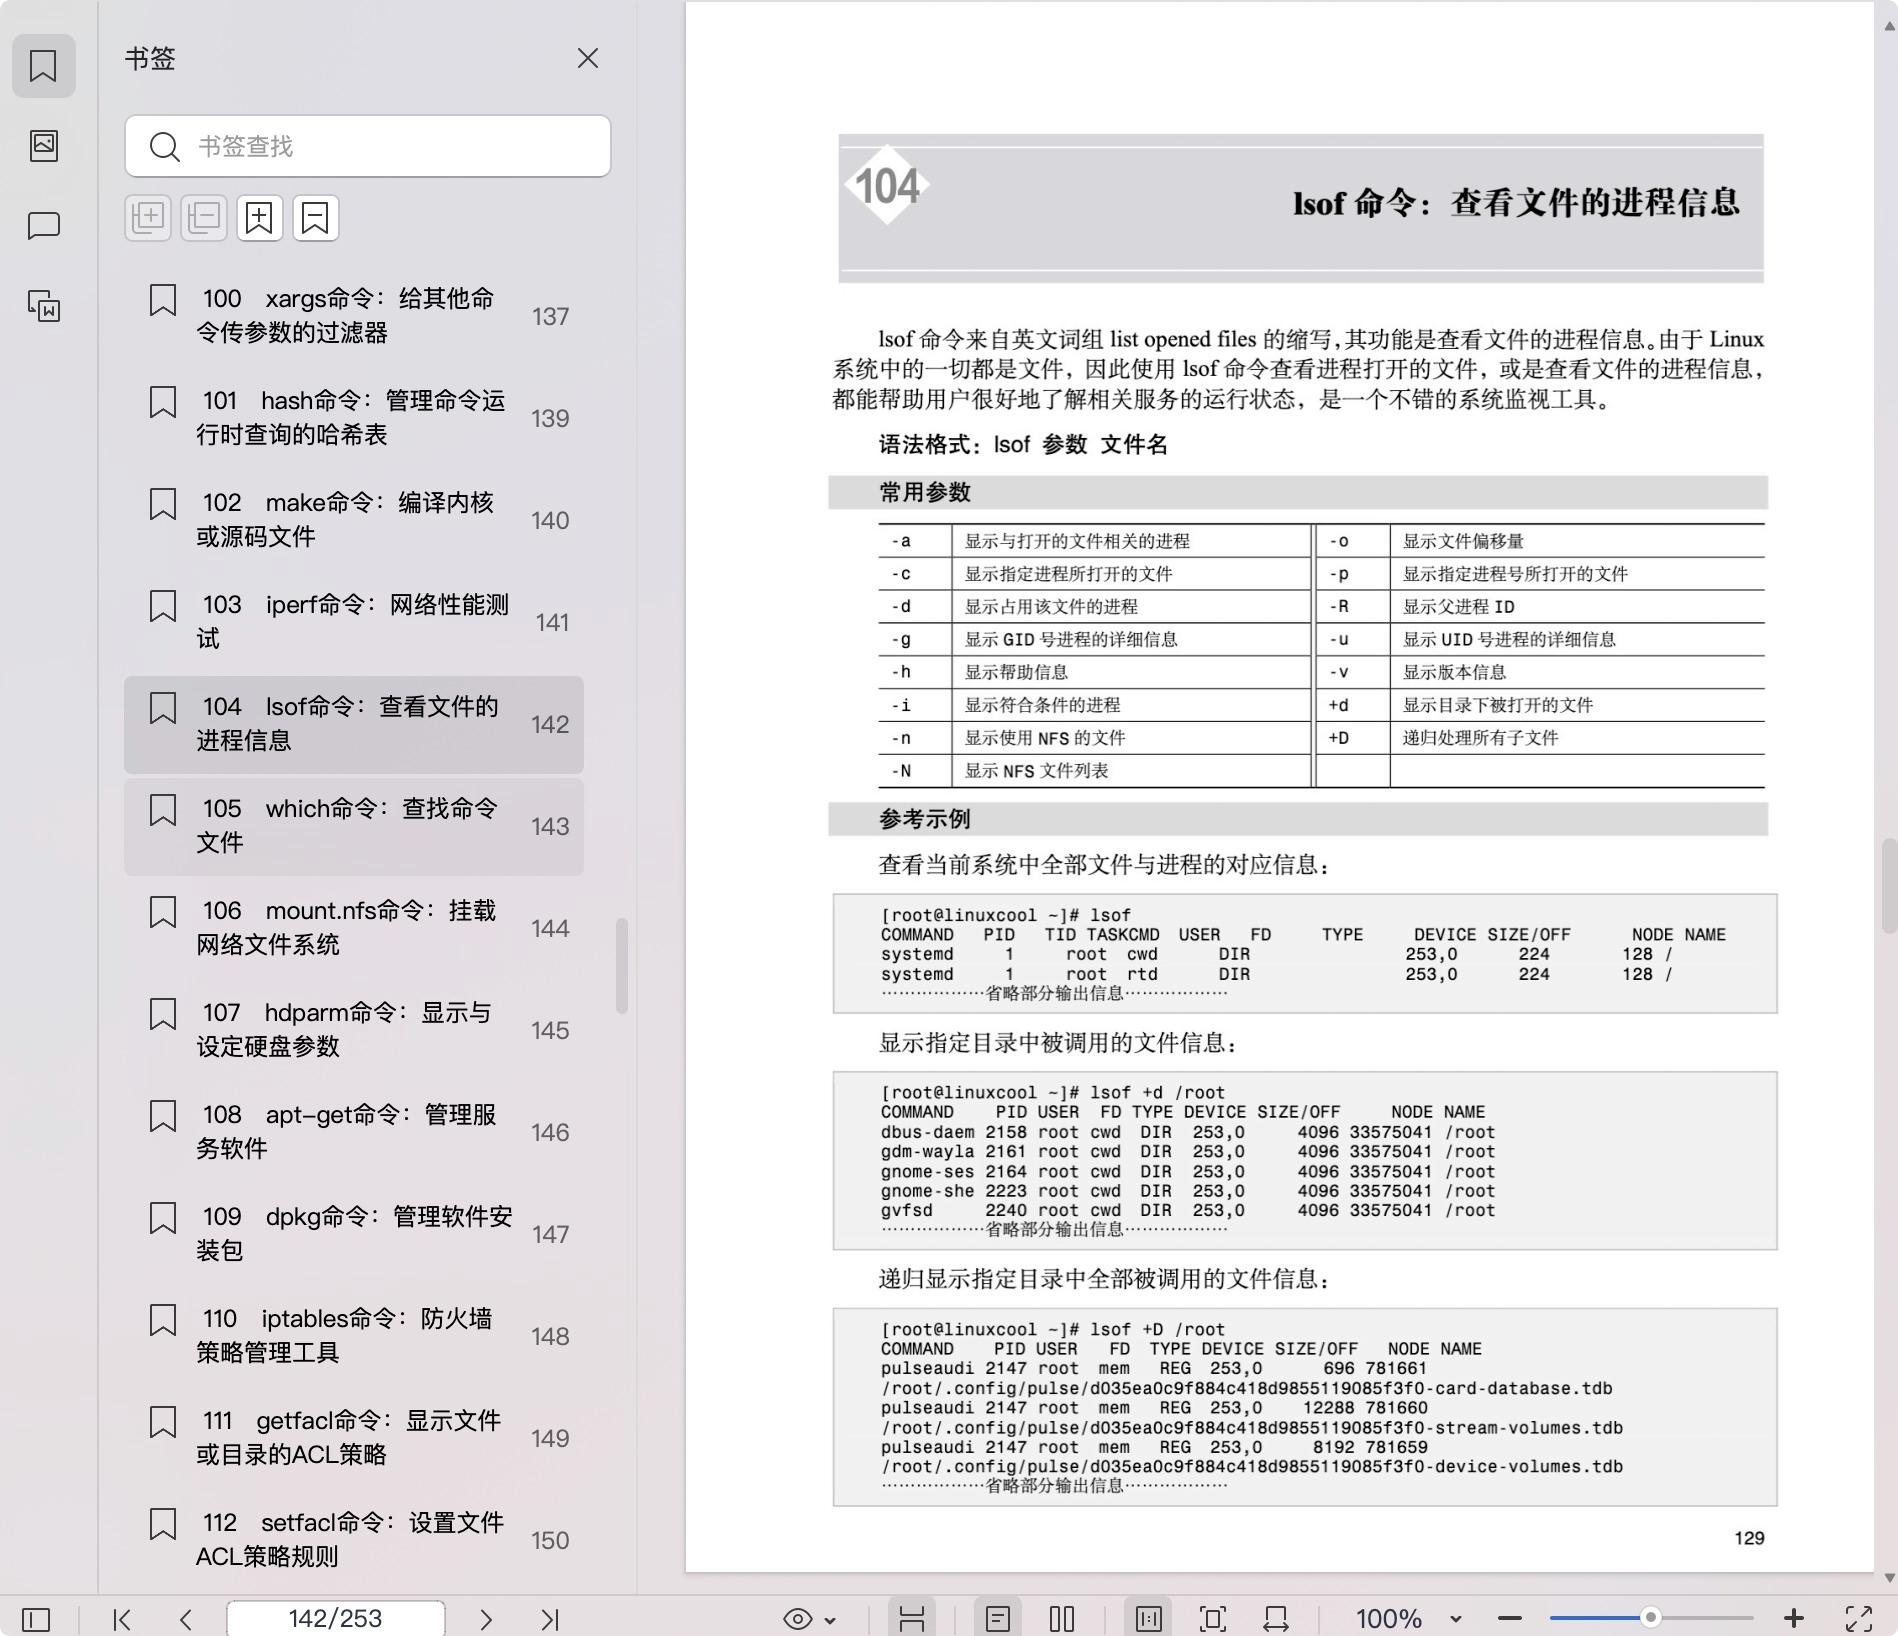Image resolution: width=1898 pixels, height=1636 pixels.
Task: Open bookmark 111 getfacl command
Action: pos(354,1438)
